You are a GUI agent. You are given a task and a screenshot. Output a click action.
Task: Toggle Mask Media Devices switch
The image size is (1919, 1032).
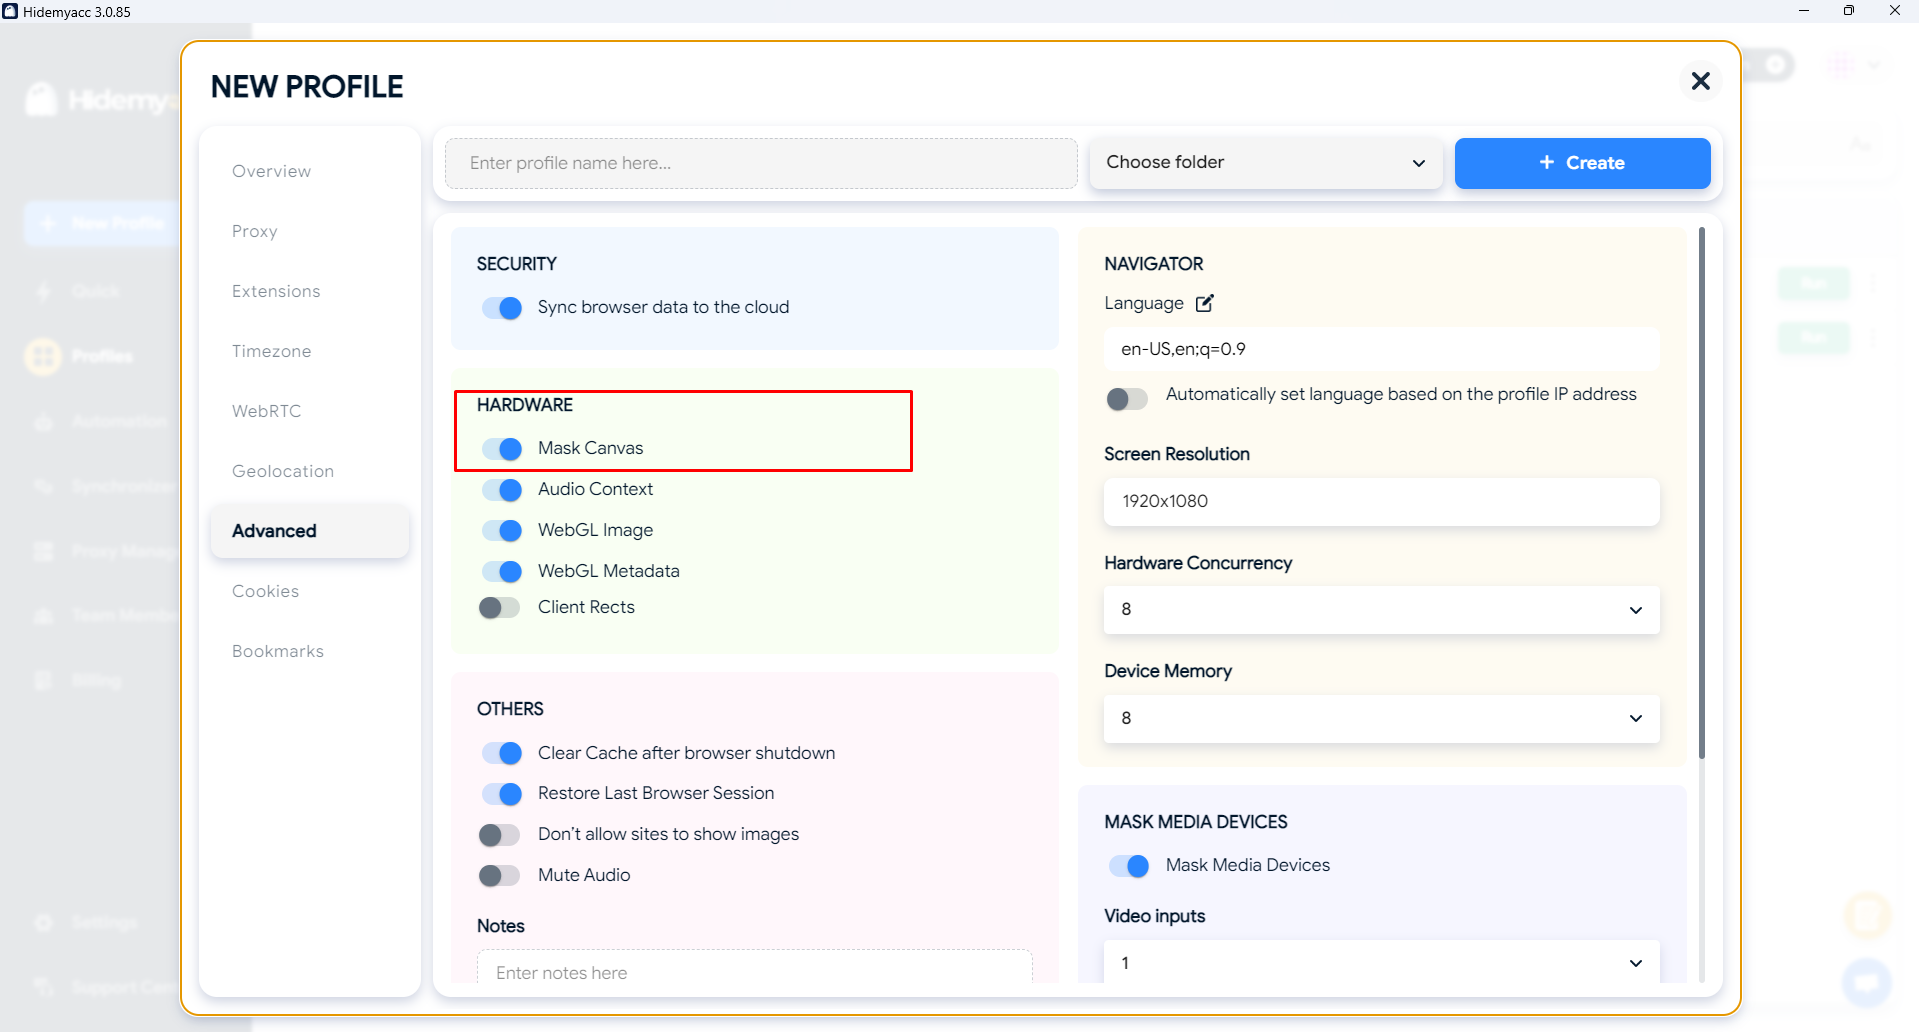pyautogui.click(x=1129, y=866)
